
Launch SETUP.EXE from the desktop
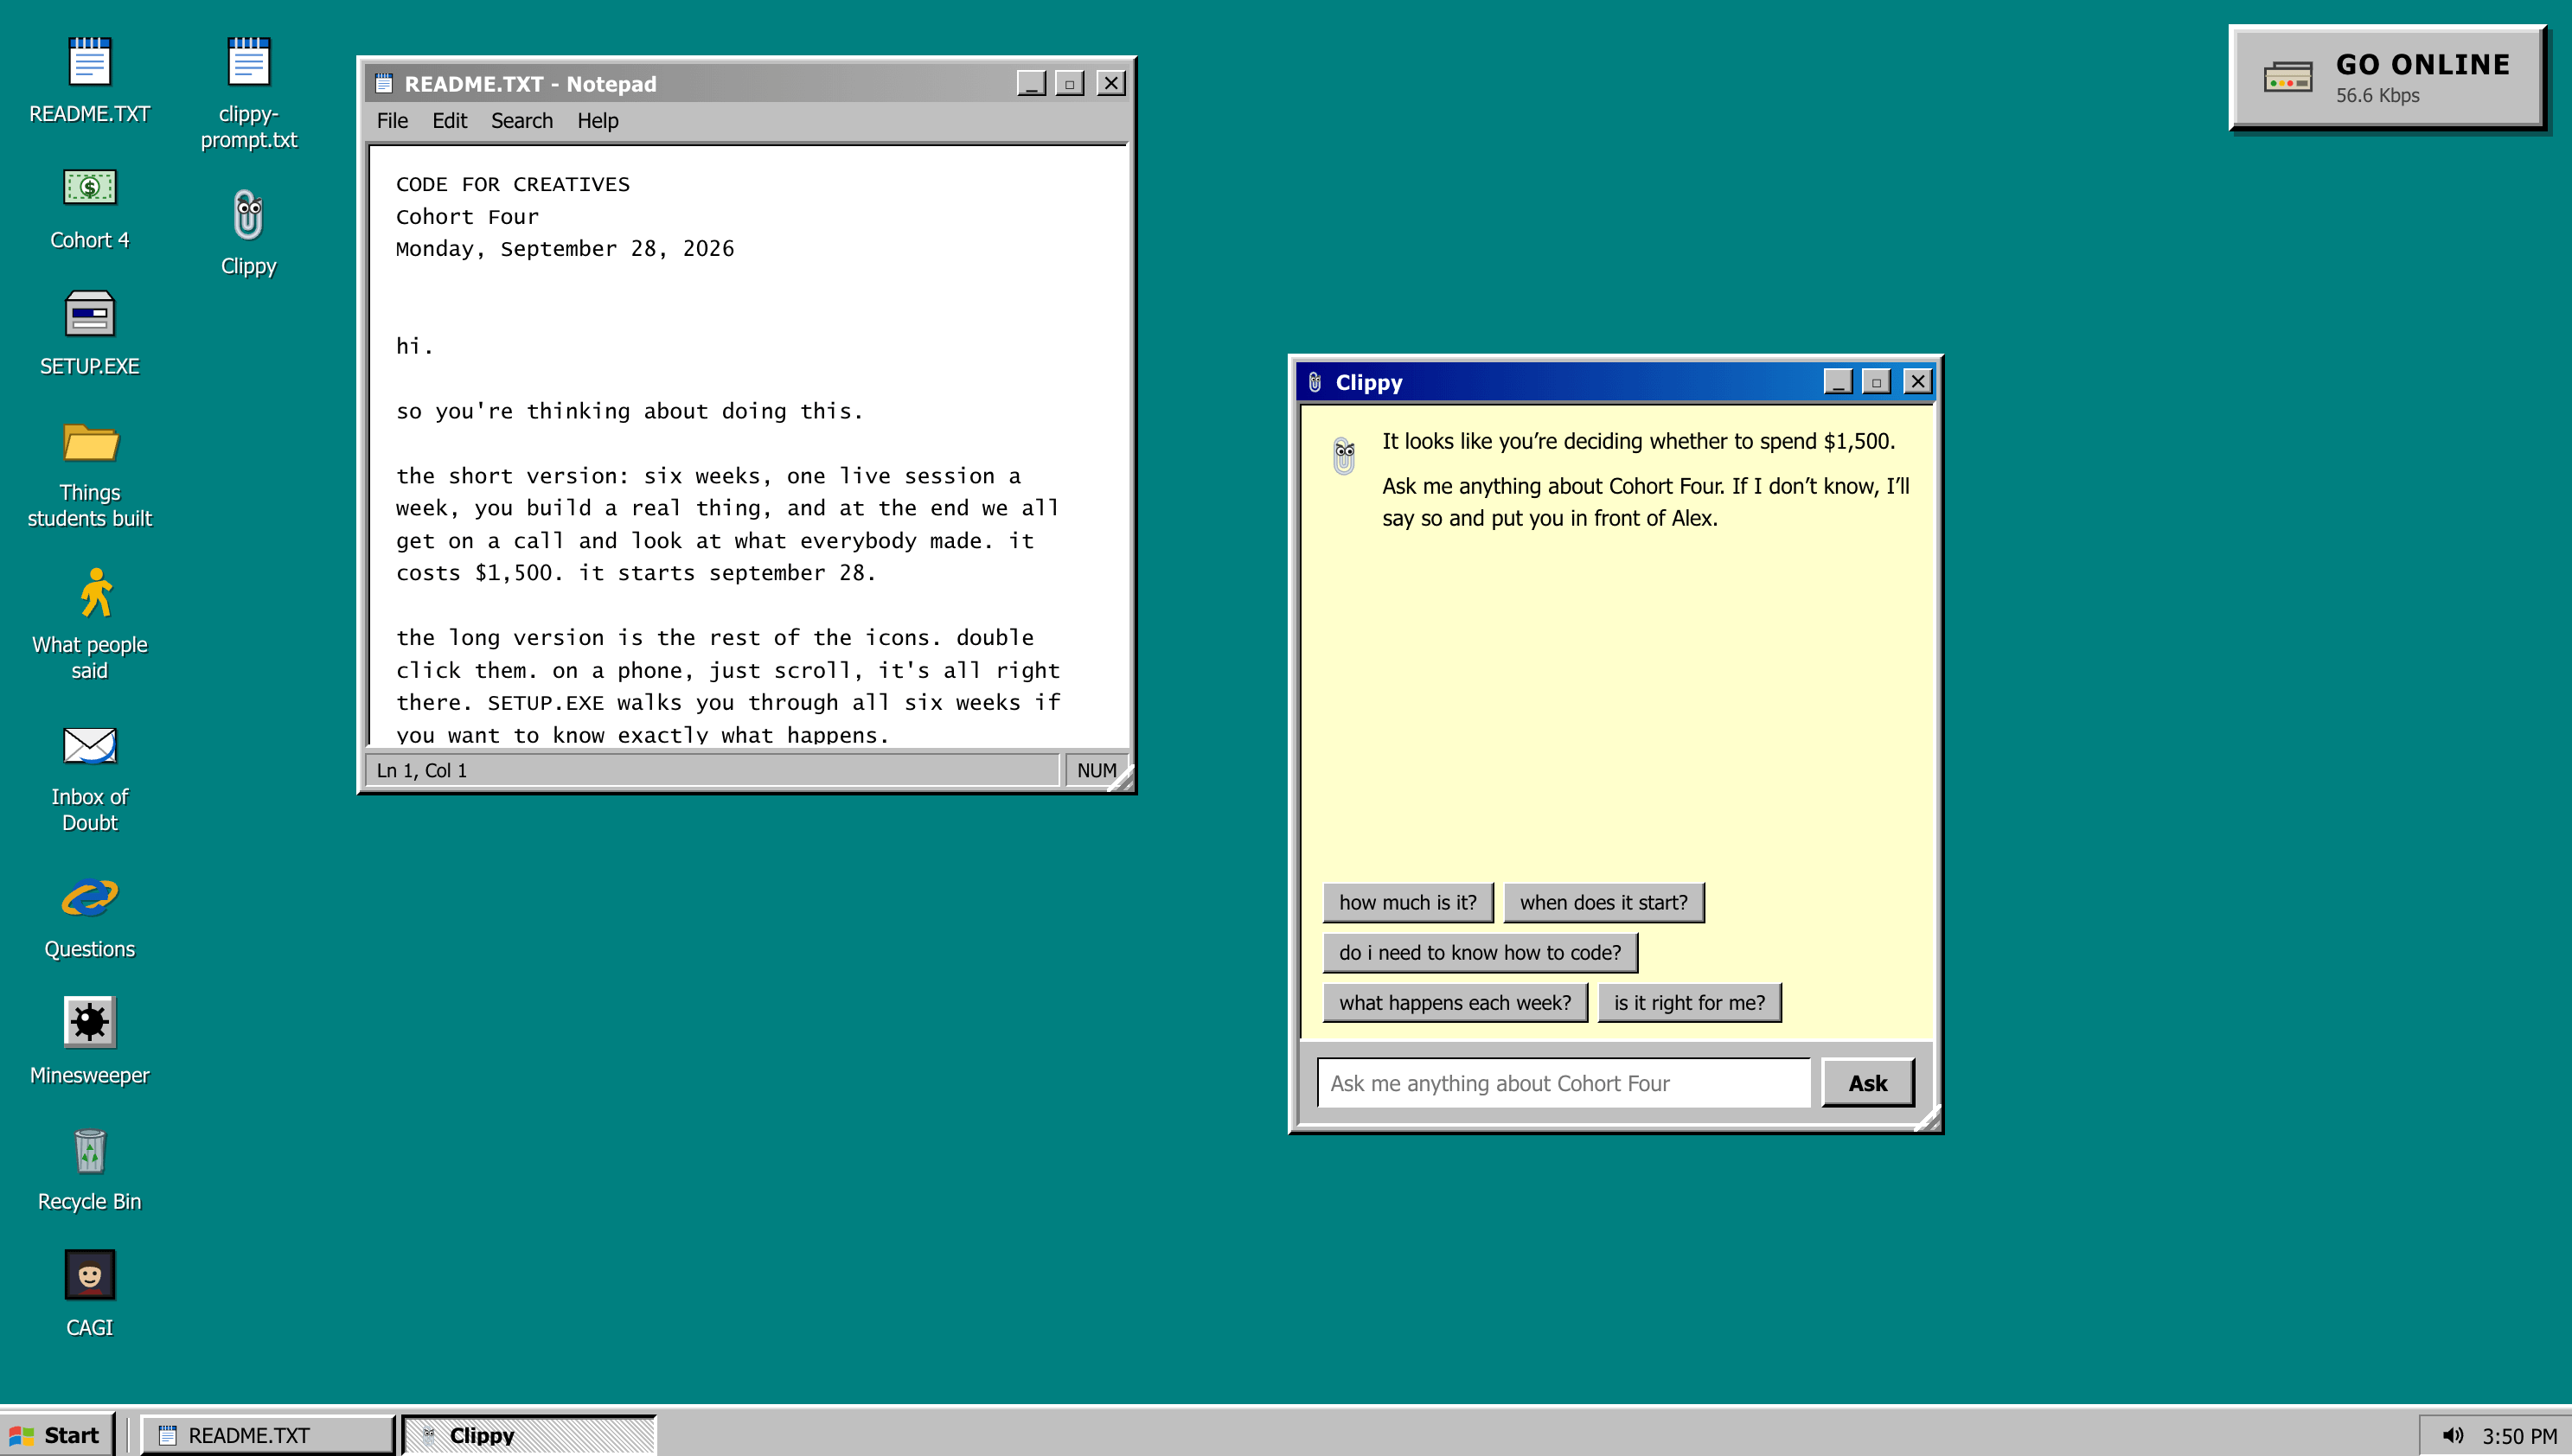coord(89,333)
